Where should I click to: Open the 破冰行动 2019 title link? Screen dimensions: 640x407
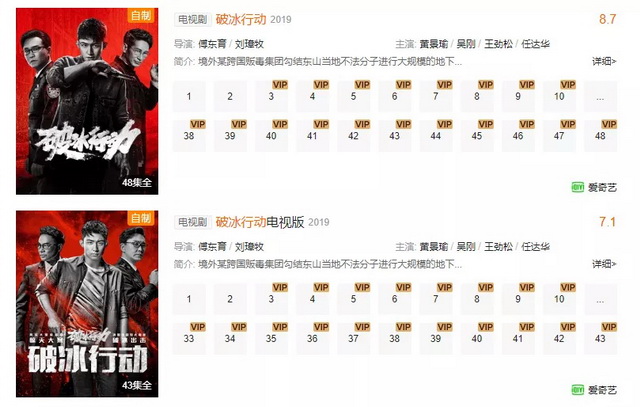tap(241, 19)
